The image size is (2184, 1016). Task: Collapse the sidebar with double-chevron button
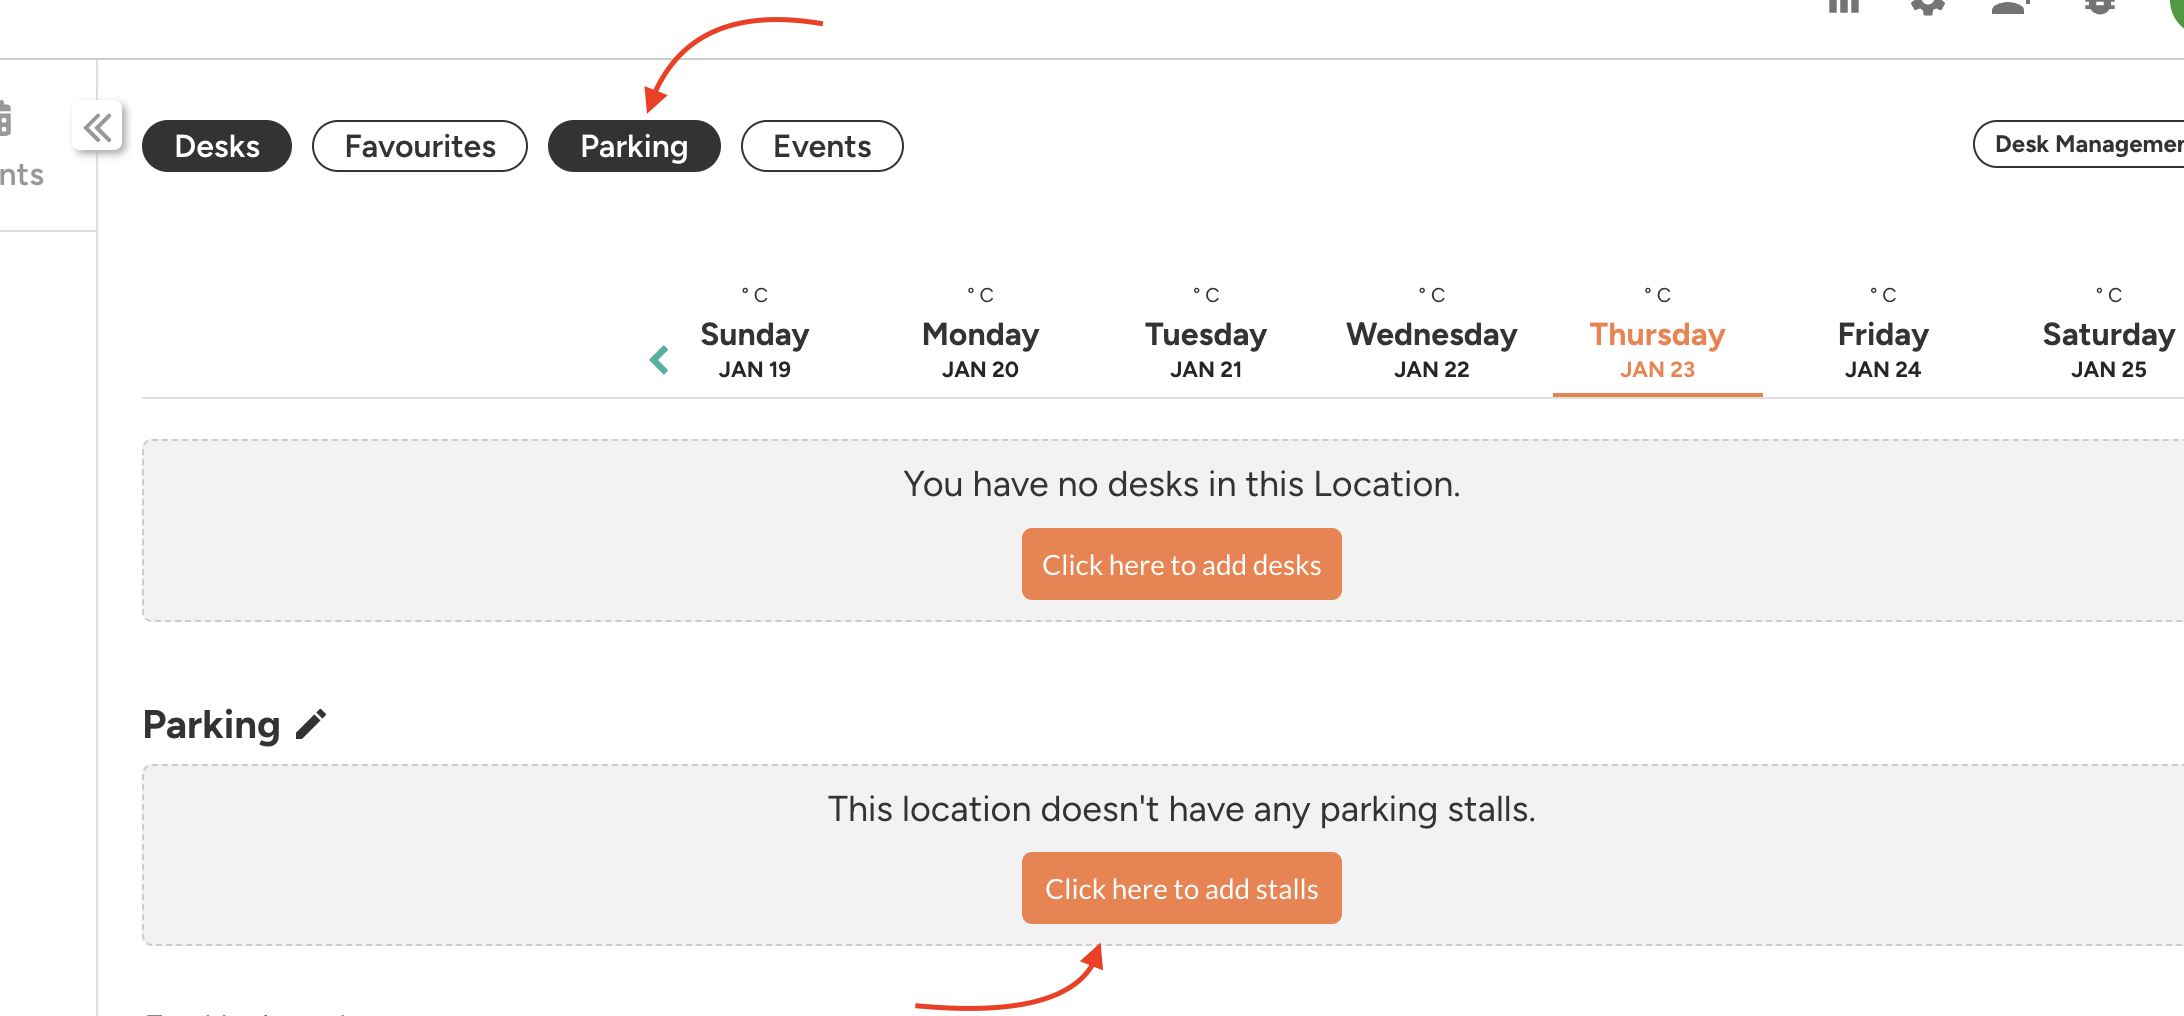coord(97,127)
